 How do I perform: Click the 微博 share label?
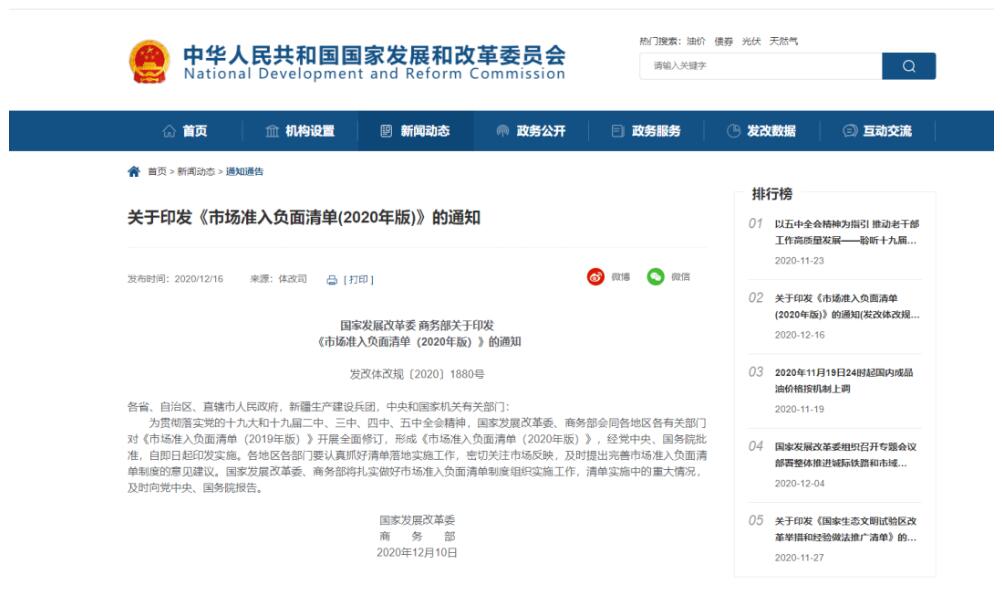click(x=620, y=277)
